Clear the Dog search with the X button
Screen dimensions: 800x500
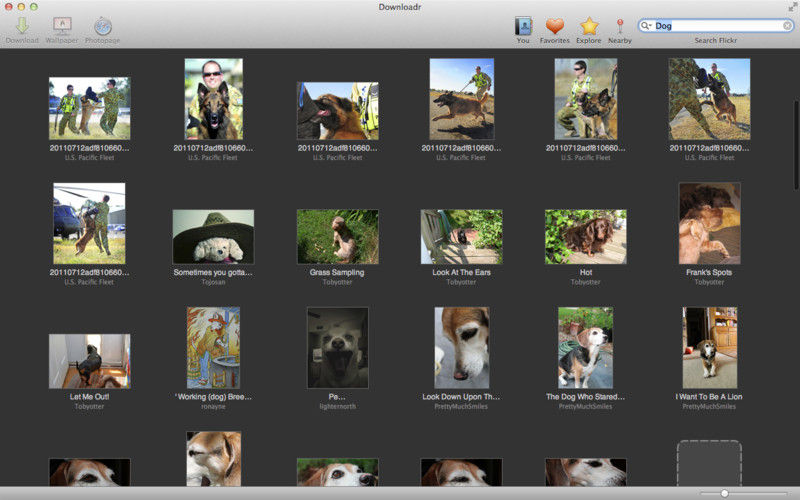(787, 26)
